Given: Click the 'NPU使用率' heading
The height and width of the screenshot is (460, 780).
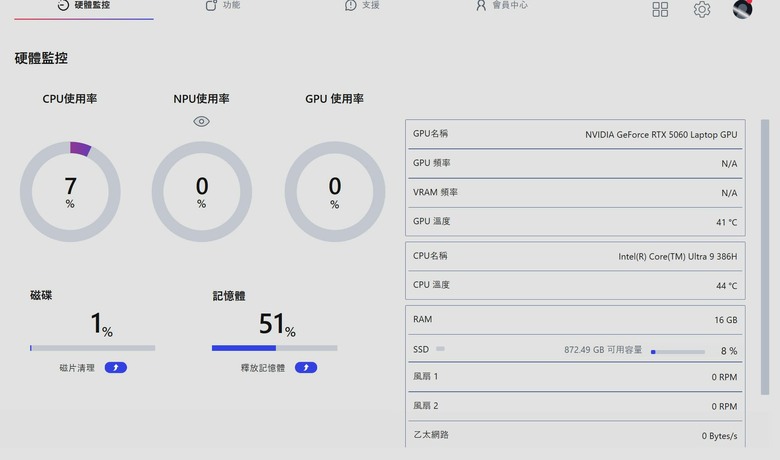Looking at the screenshot, I should (x=201, y=98).
